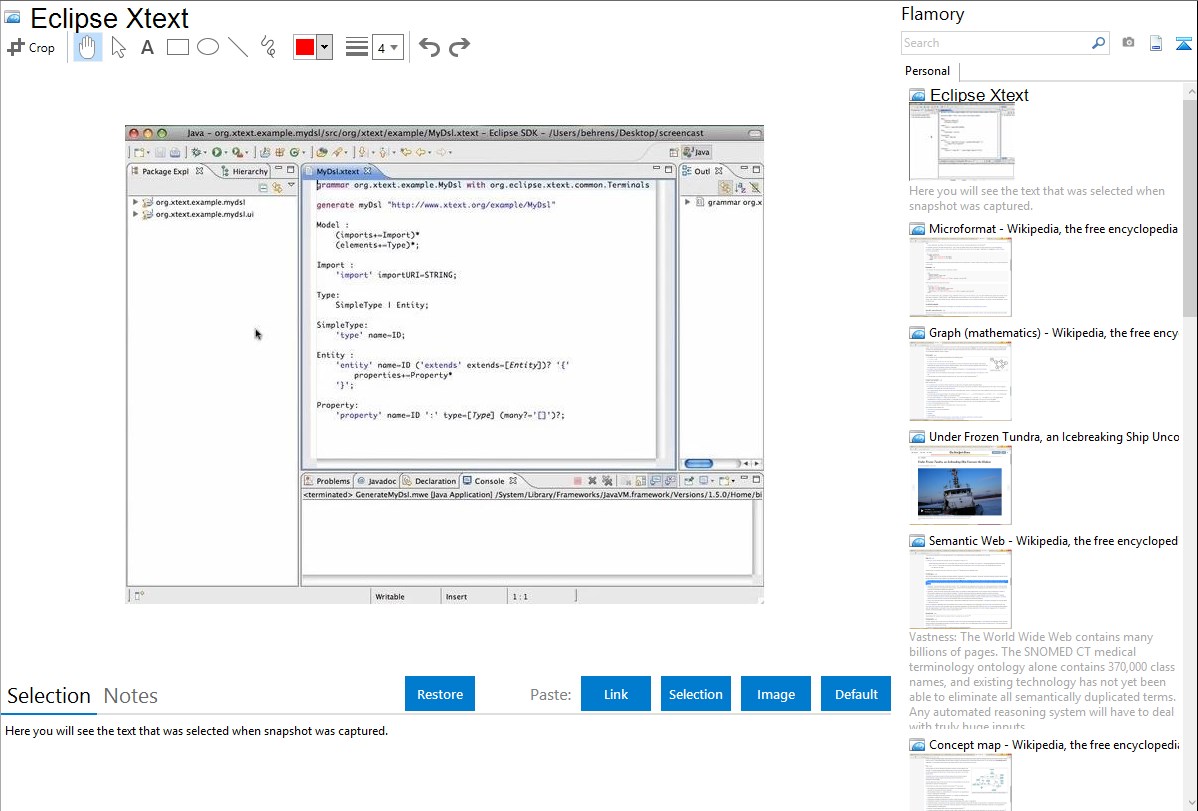
Task: Switch to the Notes tab
Action: coord(131,696)
